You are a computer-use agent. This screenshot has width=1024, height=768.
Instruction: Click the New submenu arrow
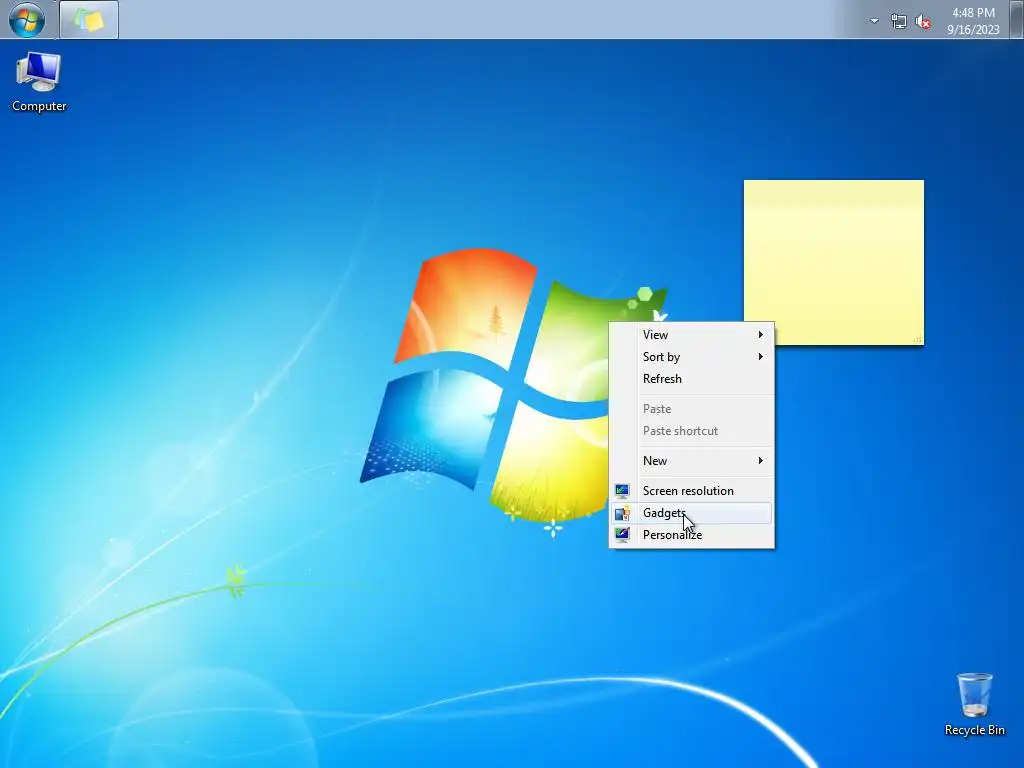pos(761,460)
